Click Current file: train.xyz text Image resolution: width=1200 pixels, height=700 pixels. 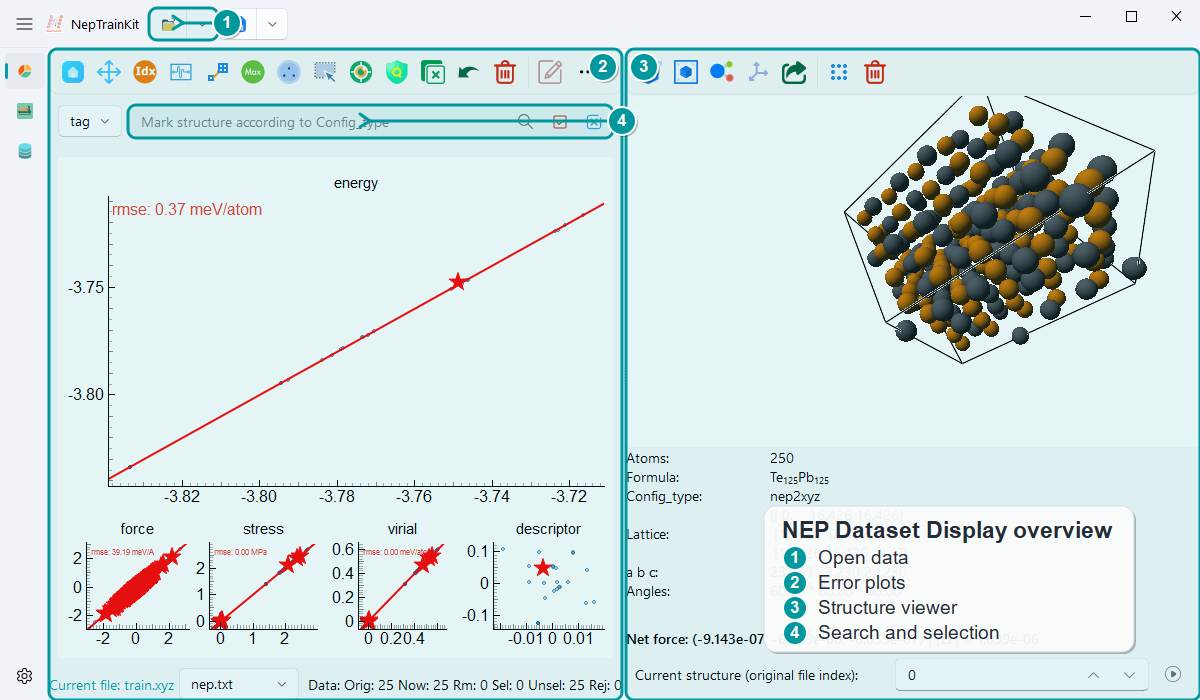[x=111, y=685]
